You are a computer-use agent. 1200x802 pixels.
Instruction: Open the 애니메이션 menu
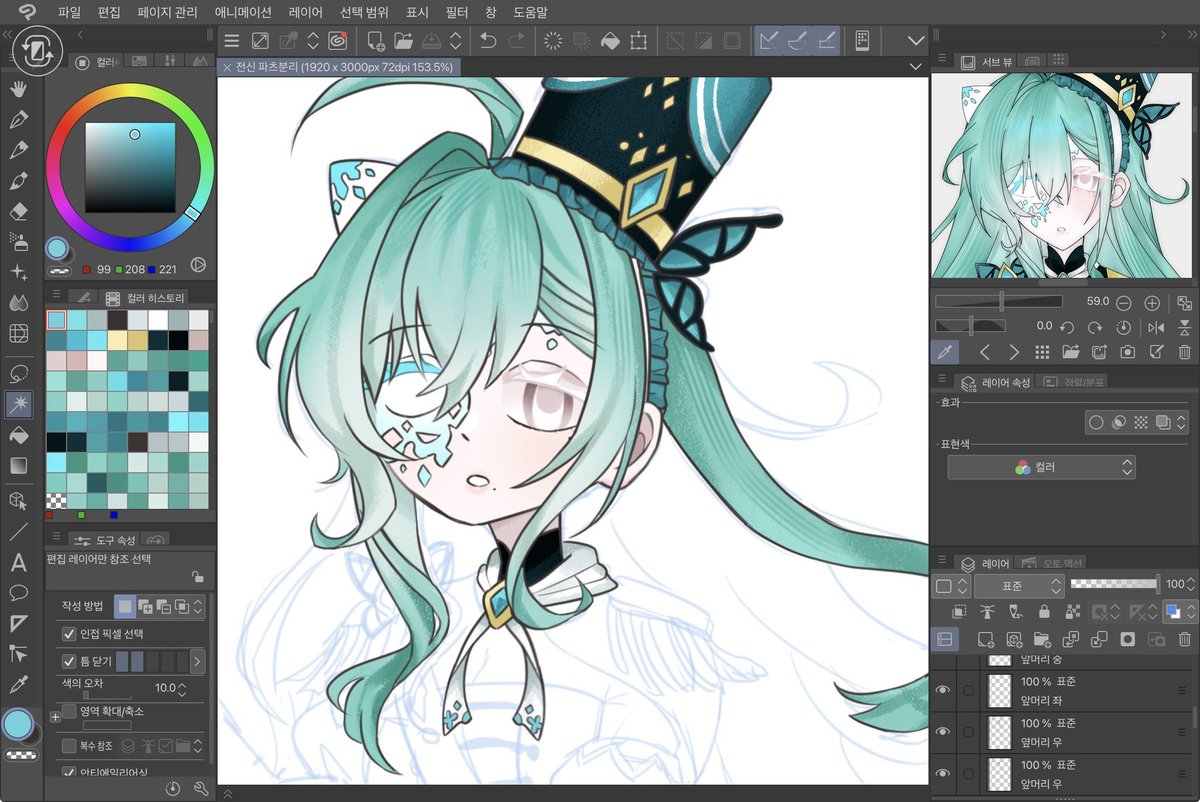pos(243,13)
